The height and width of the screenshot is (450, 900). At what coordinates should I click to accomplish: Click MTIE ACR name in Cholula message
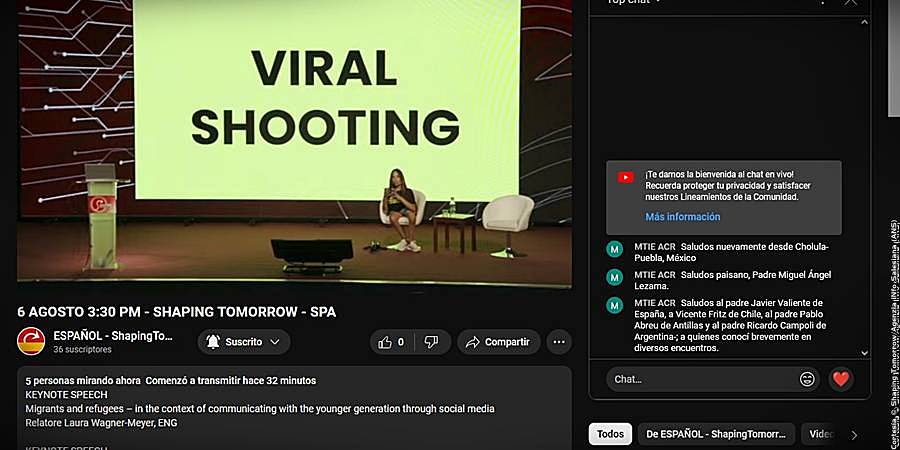click(654, 246)
